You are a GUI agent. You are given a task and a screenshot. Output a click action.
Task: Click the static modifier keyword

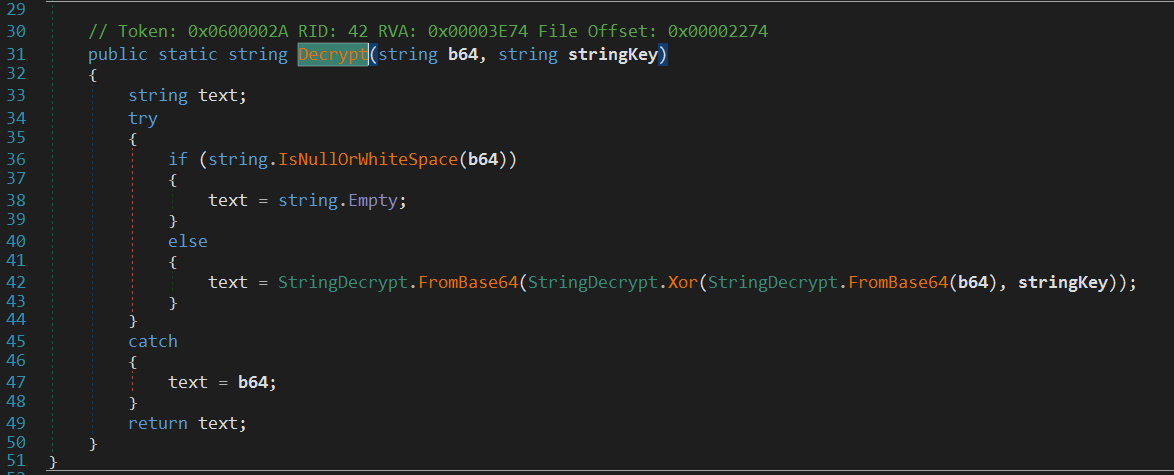(183, 54)
